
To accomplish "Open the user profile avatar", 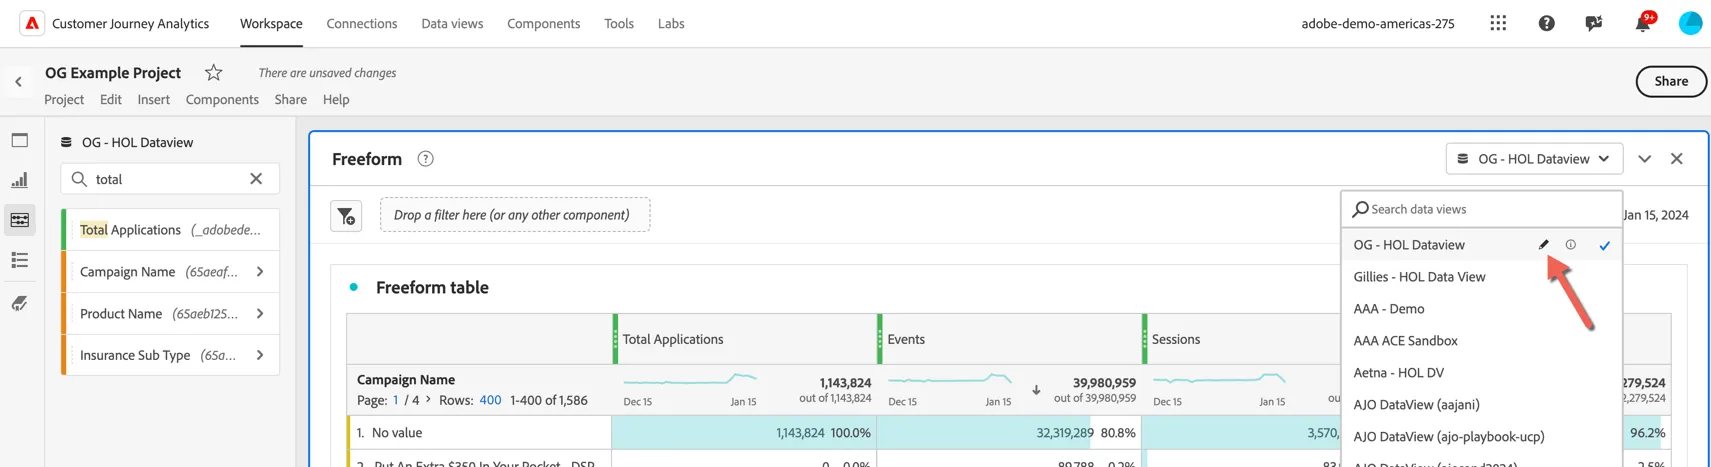I will pyautogui.click(x=1690, y=23).
